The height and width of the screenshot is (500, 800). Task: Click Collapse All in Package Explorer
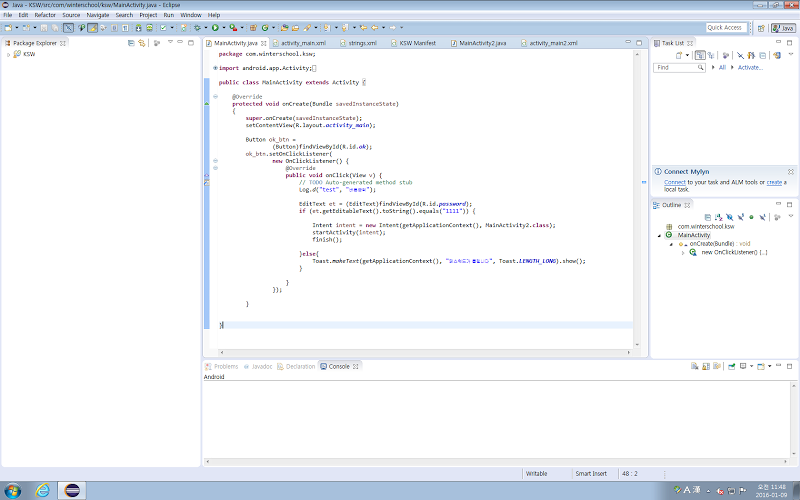click(131, 43)
